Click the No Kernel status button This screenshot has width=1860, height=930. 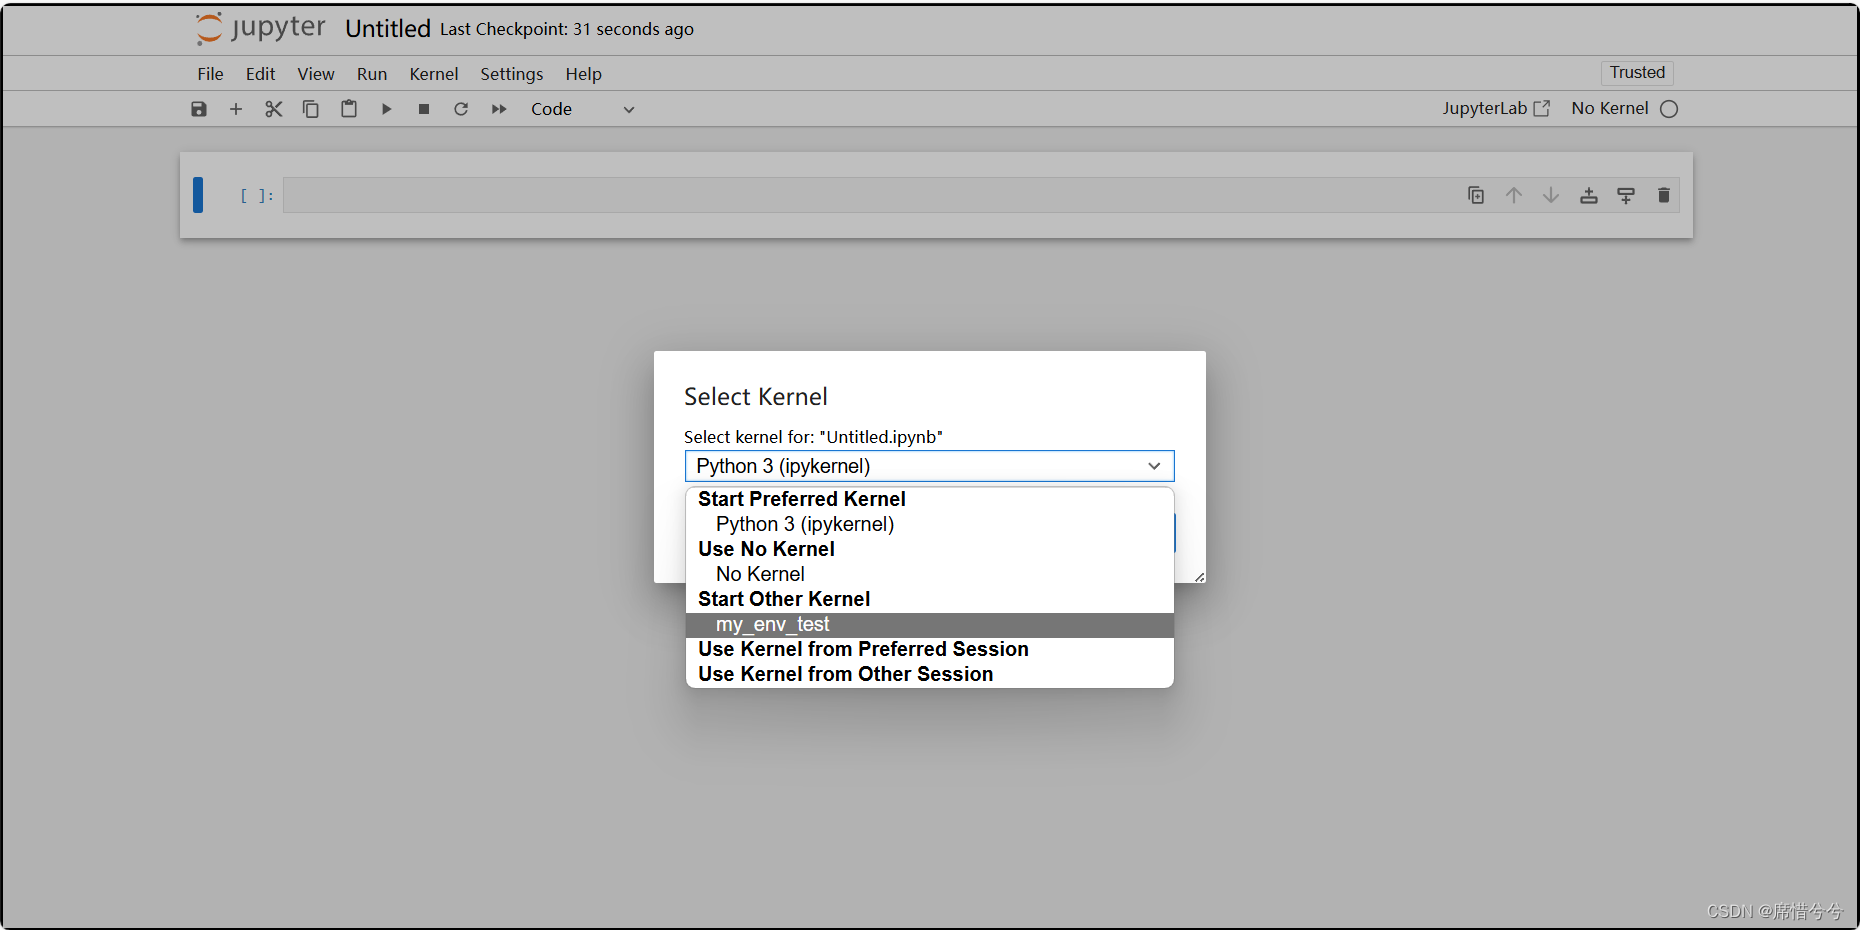(x=1610, y=108)
